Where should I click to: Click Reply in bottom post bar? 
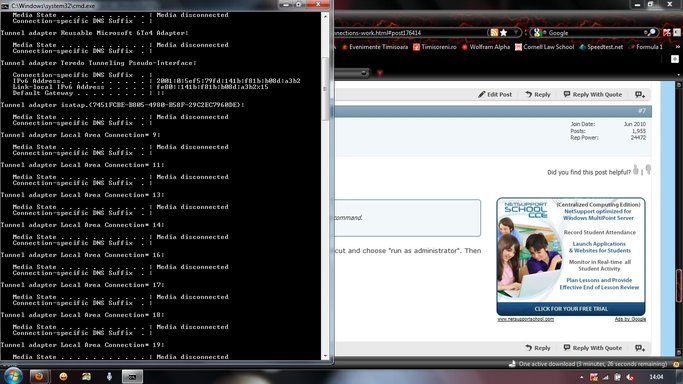(x=538, y=348)
